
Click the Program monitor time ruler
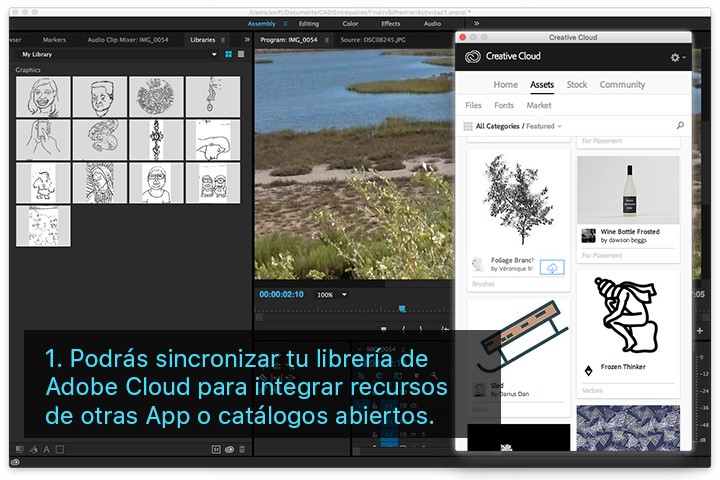pyautogui.click(x=354, y=310)
